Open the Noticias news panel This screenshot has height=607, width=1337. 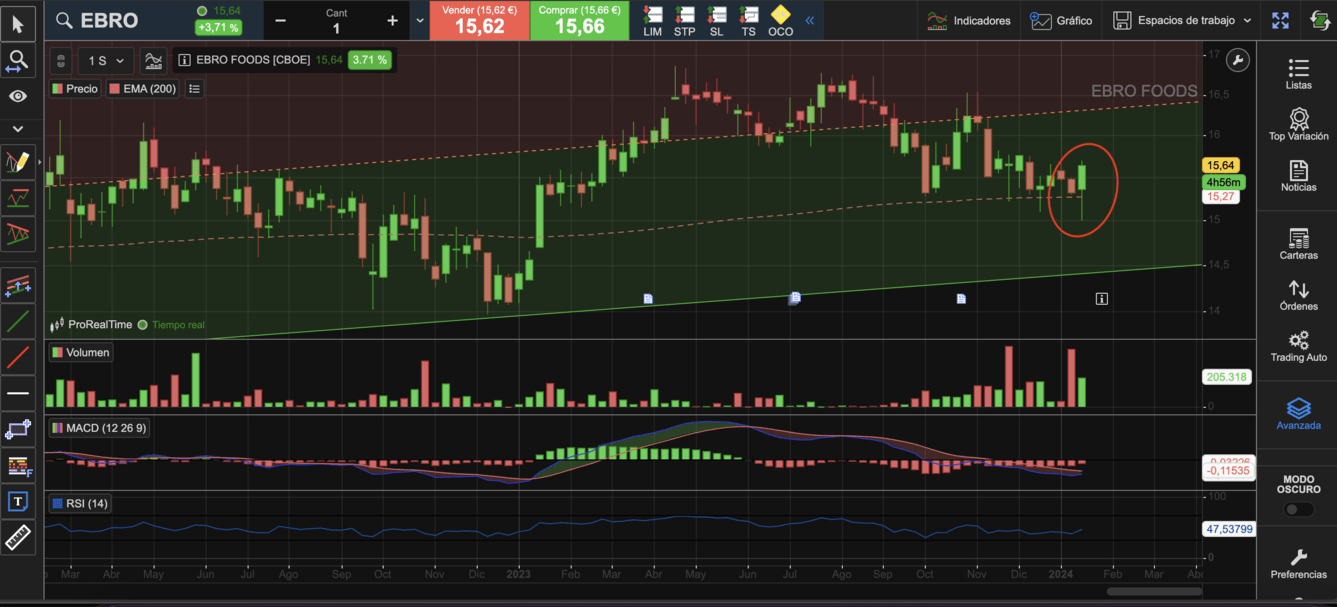(x=1299, y=176)
